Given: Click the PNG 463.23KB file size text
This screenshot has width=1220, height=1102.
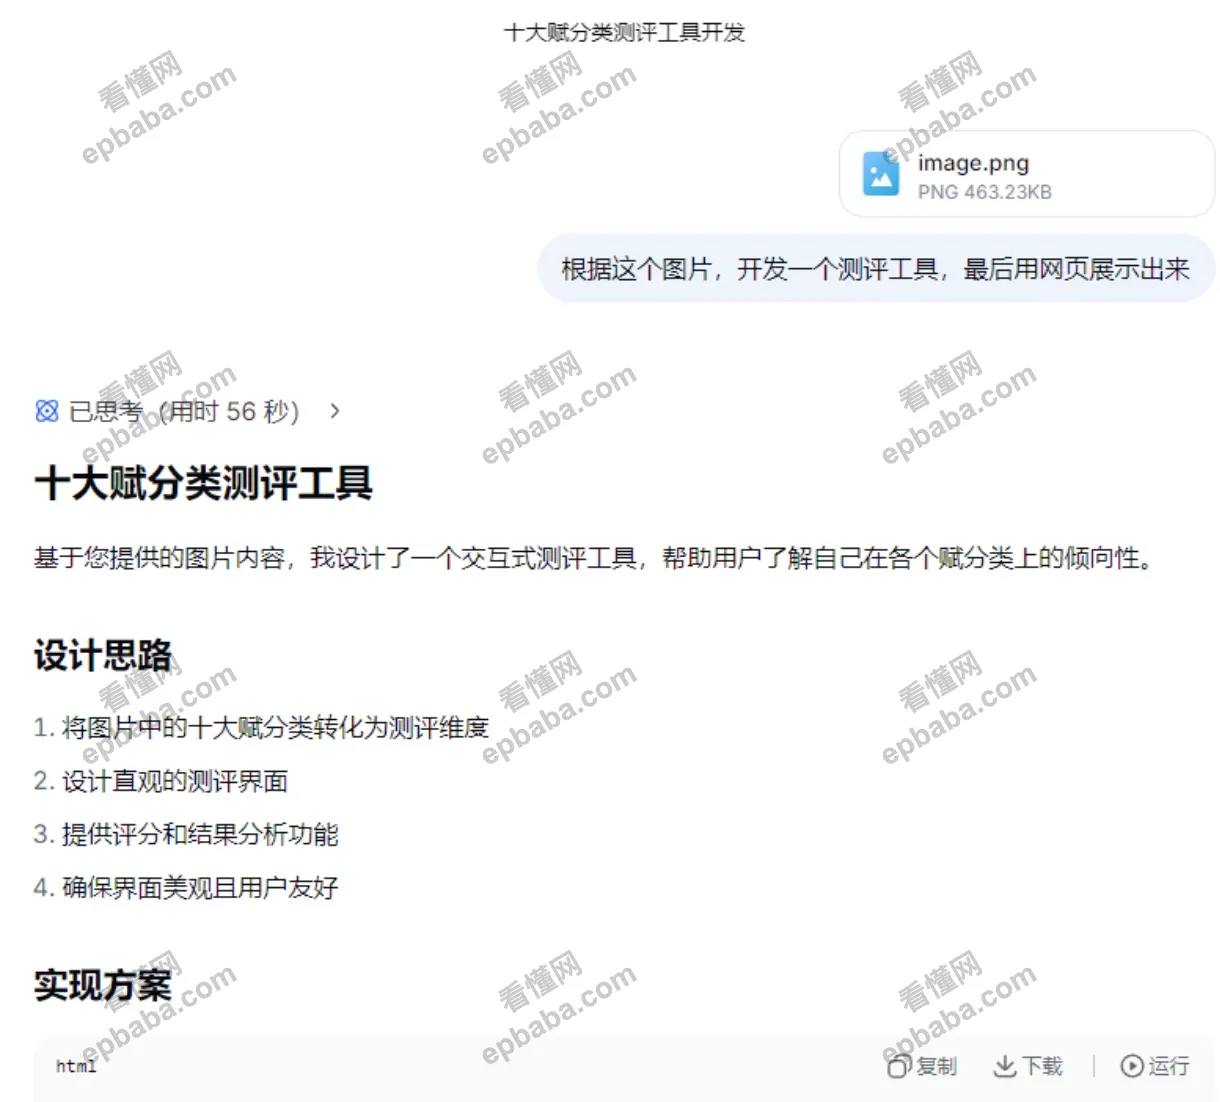Looking at the screenshot, I should tap(984, 192).
